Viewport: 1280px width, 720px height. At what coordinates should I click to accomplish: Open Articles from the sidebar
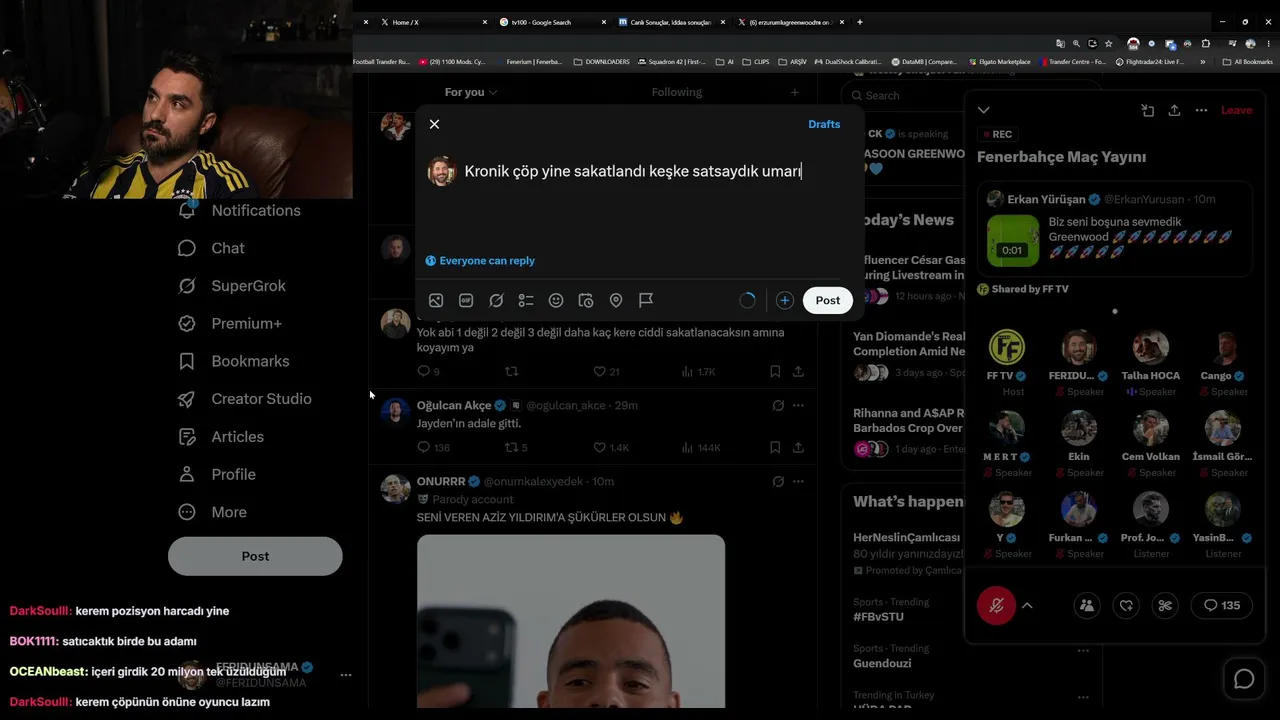coord(221,437)
